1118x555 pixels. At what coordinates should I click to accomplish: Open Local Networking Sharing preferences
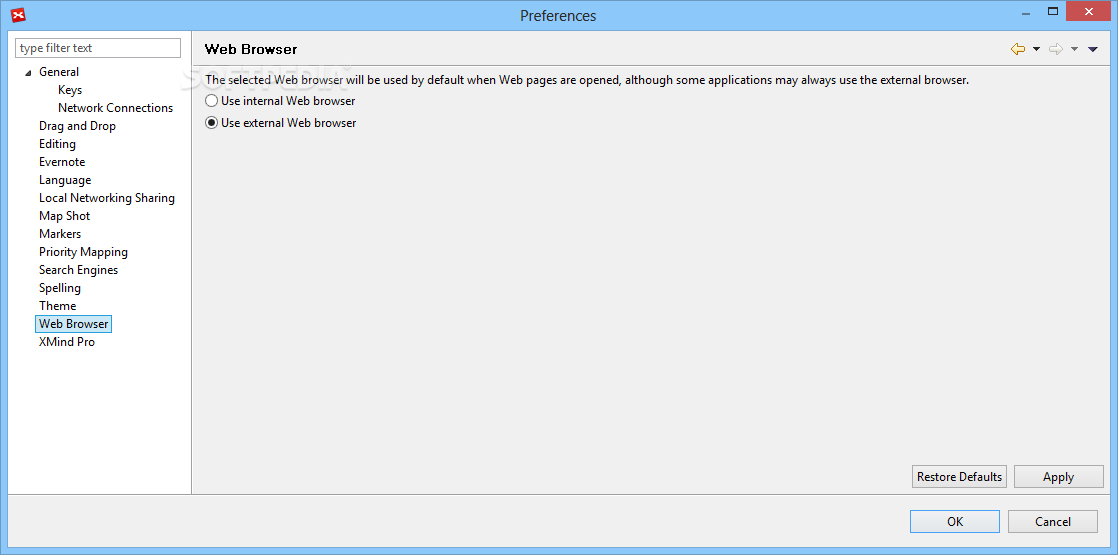tap(107, 198)
